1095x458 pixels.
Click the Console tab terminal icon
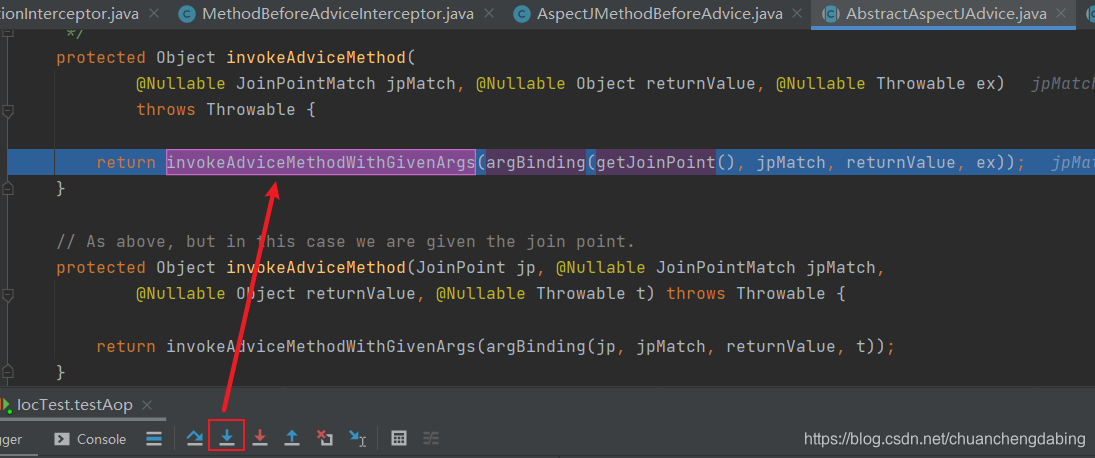(x=61, y=439)
